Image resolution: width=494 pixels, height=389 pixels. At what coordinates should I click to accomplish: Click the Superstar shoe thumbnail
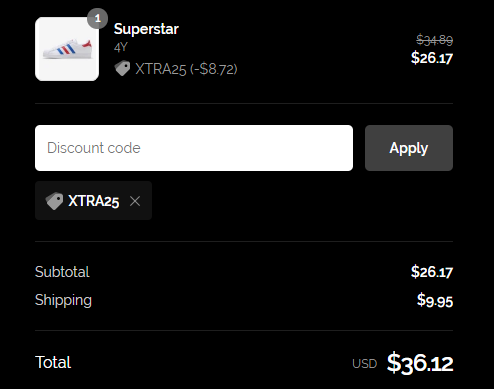(67, 49)
